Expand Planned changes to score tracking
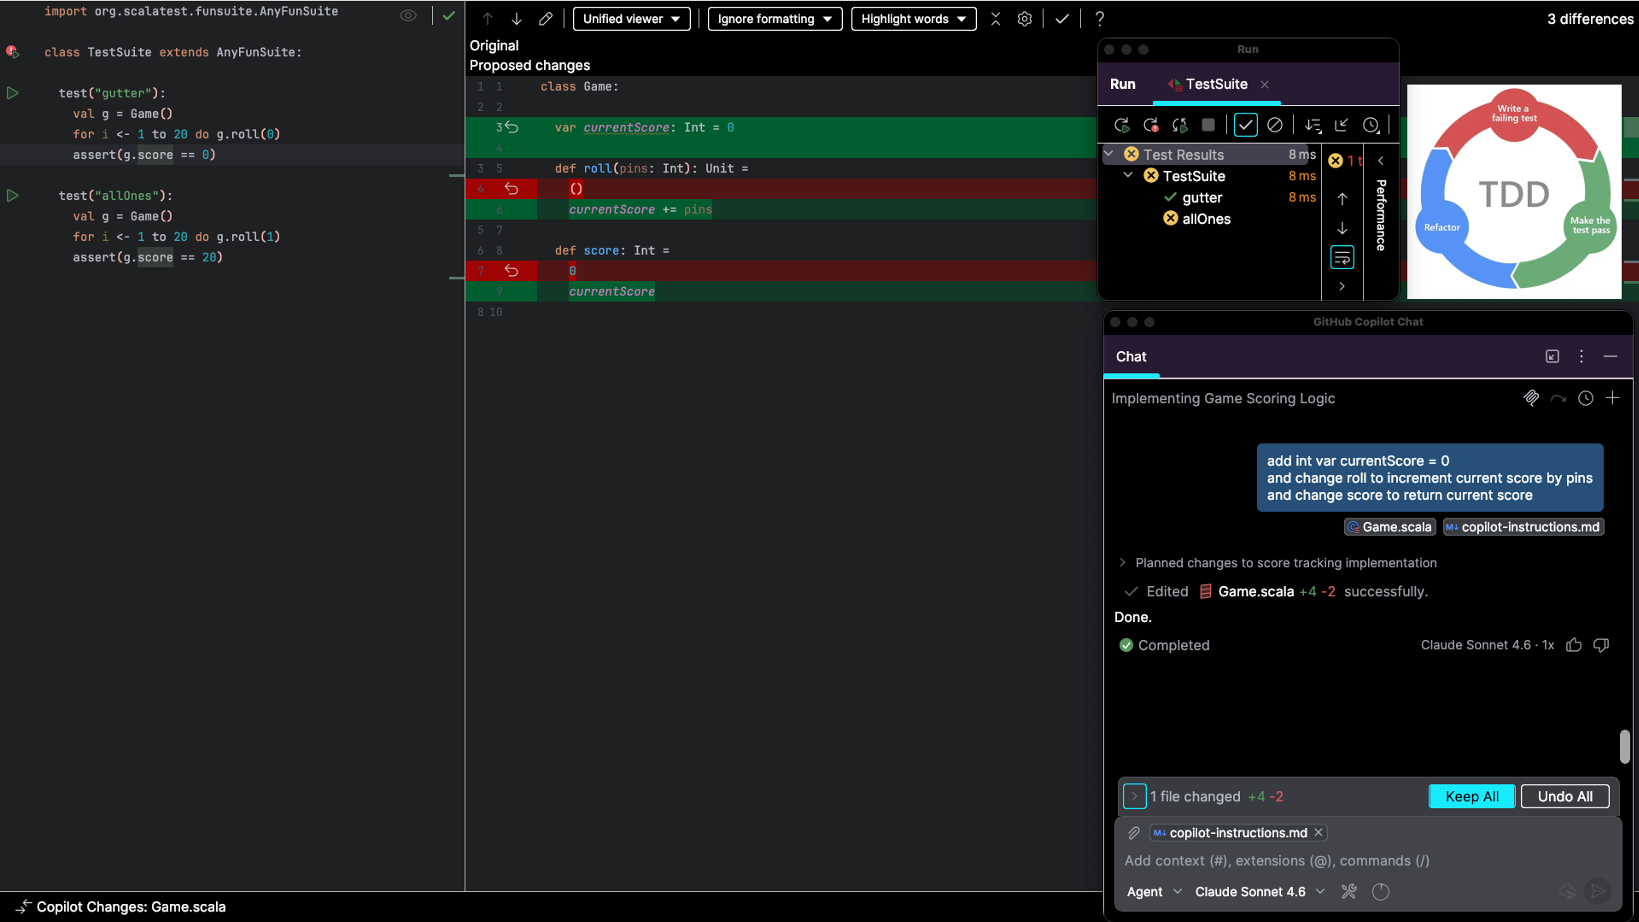Screen dimensions: 1639x922 point(1122,563)
